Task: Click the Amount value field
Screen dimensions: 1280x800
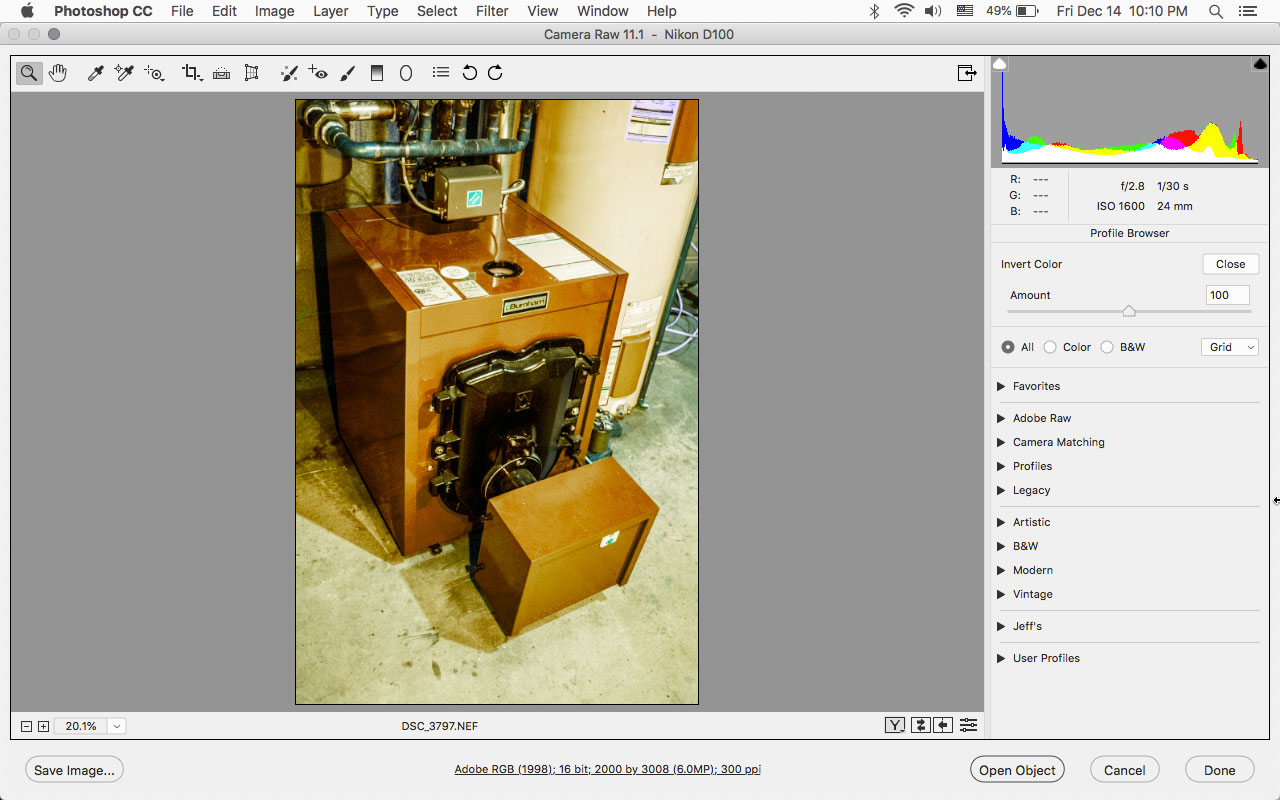Action: coord(1228,295)
